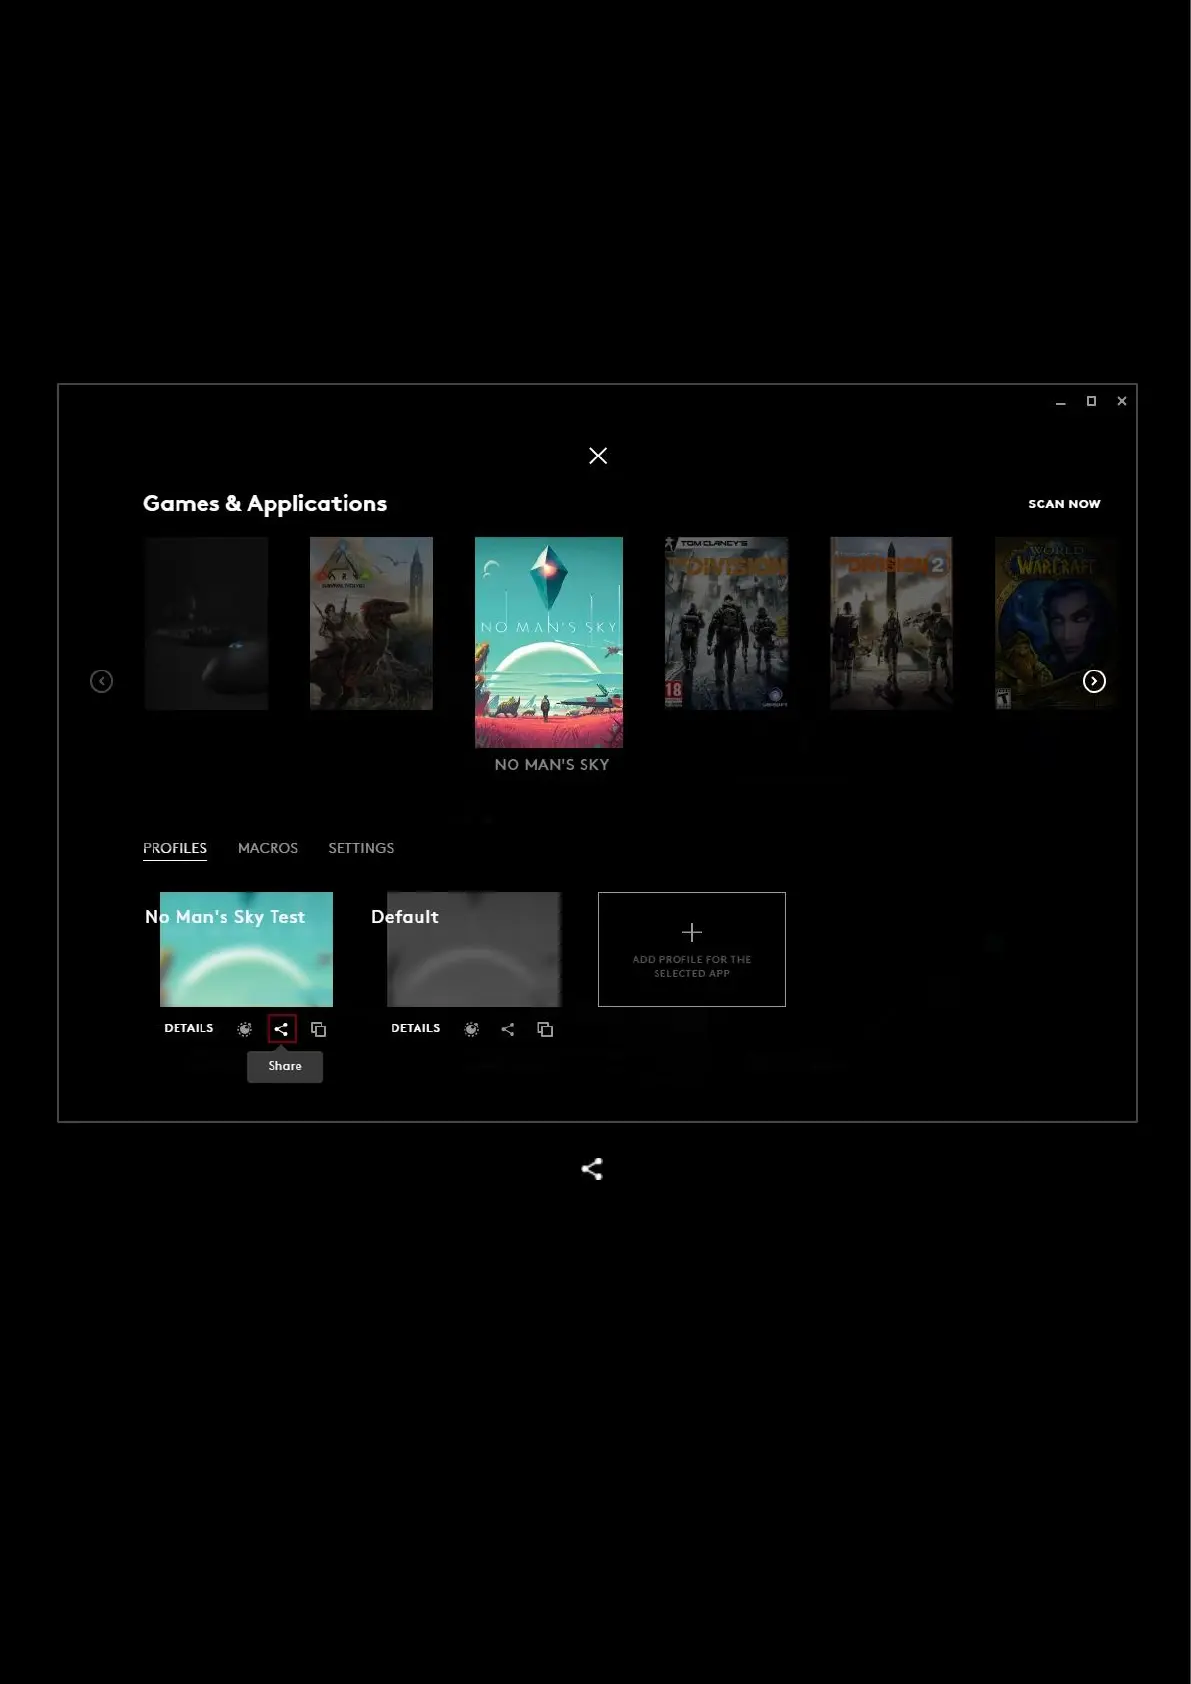Viewport: 1191px width, 1684px height.
Task: Open the SETTINGS tab
Action: (x=361, y=848)
